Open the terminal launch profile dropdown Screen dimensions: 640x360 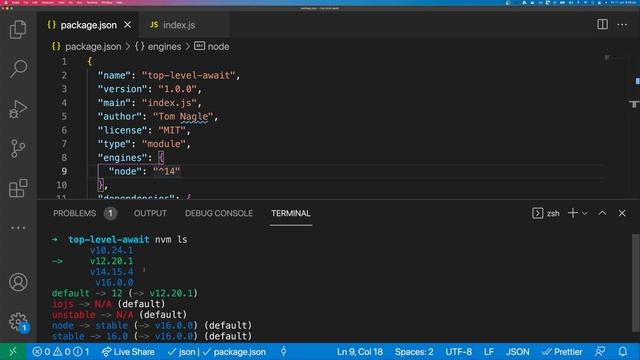585,213
